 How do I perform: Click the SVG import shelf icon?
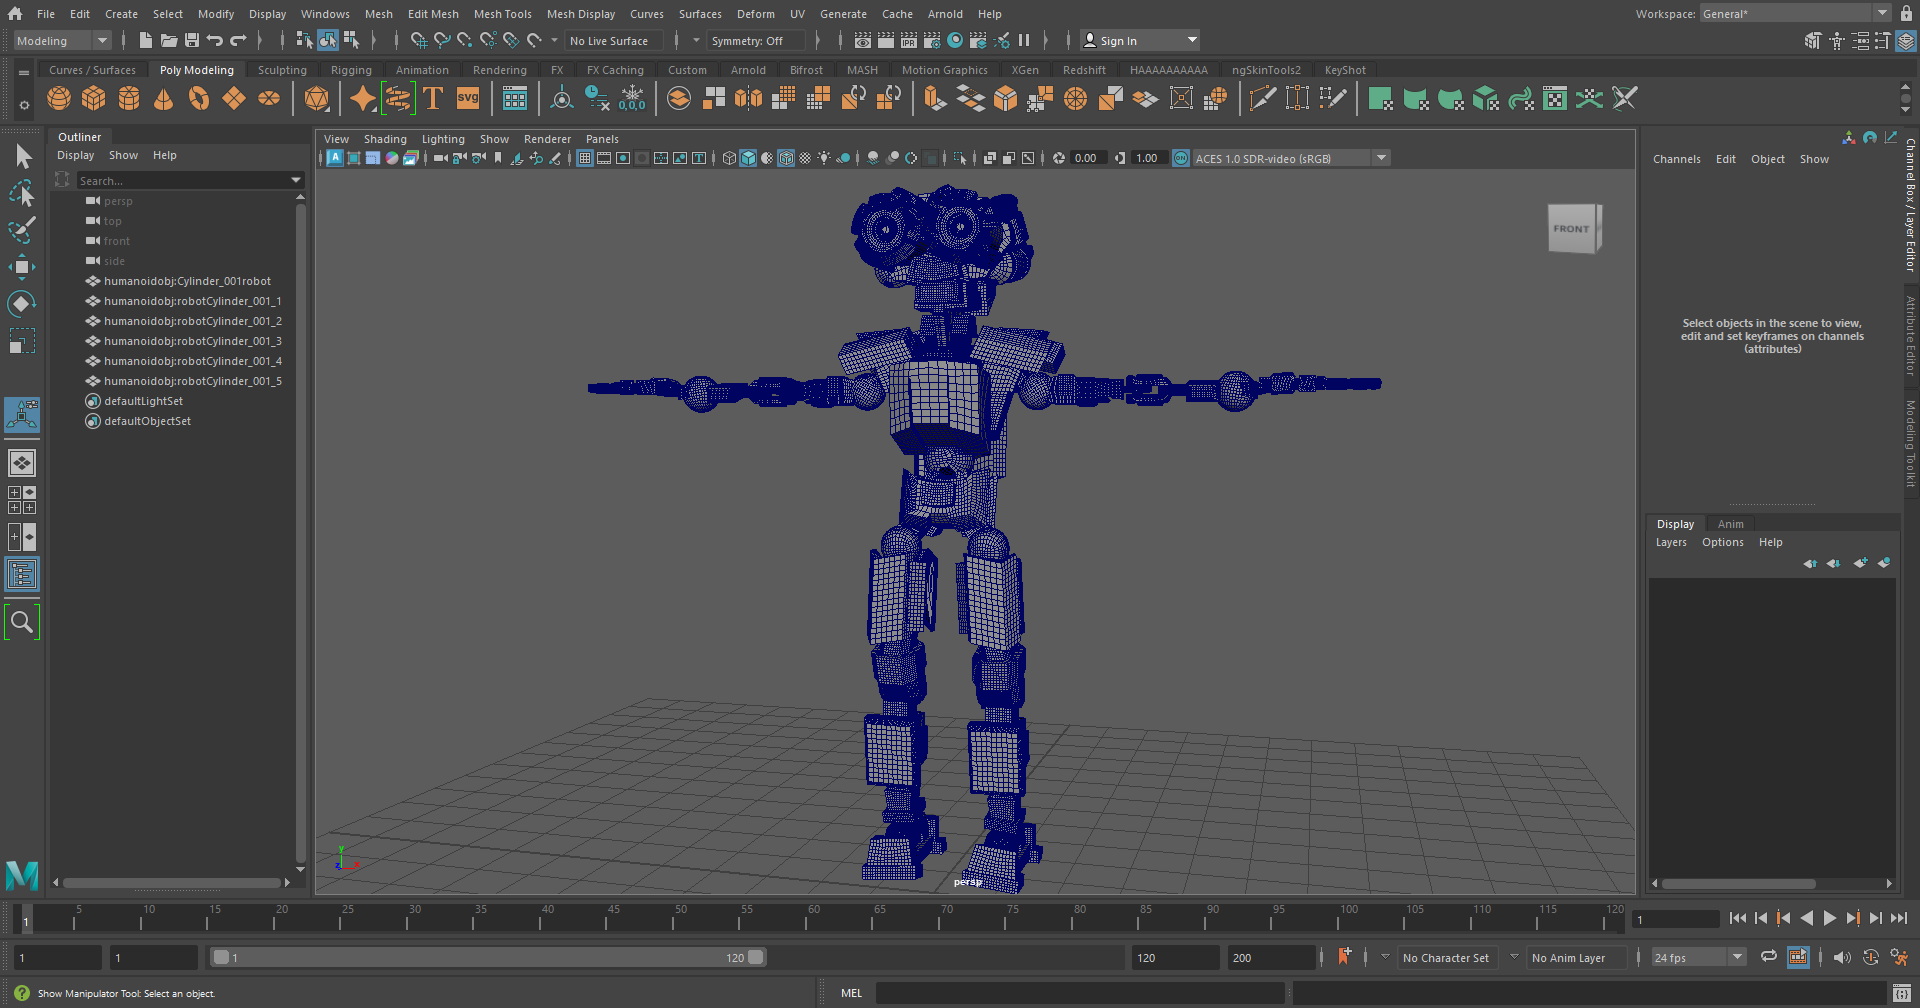point(468,99)
